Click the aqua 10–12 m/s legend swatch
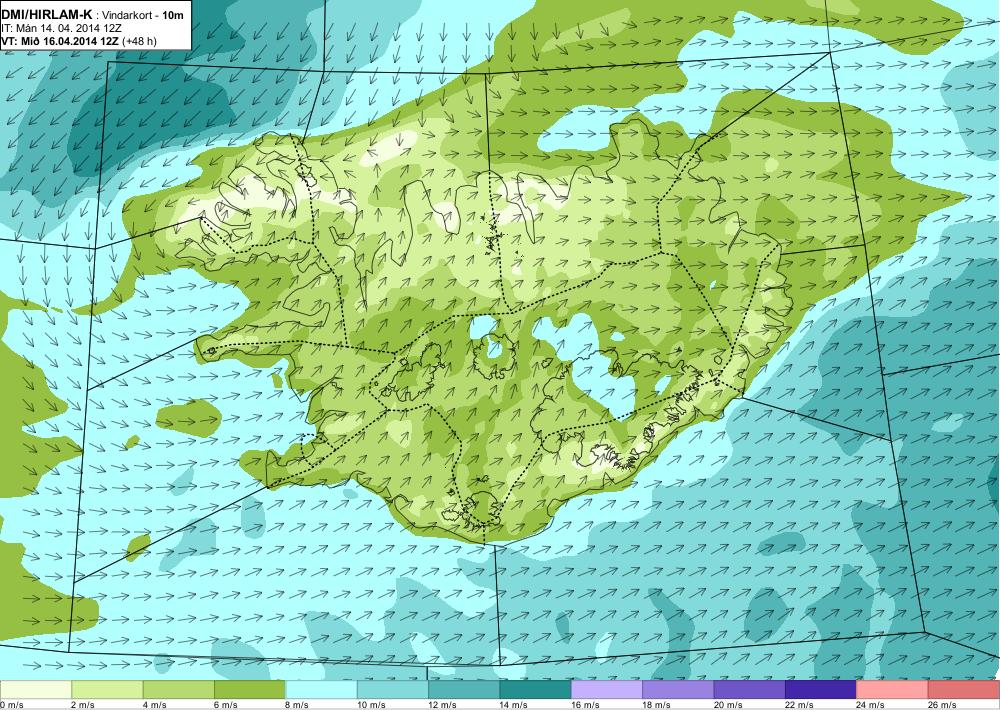Image resolution: width=1000 pixels, height=710 pixels. 393,690
